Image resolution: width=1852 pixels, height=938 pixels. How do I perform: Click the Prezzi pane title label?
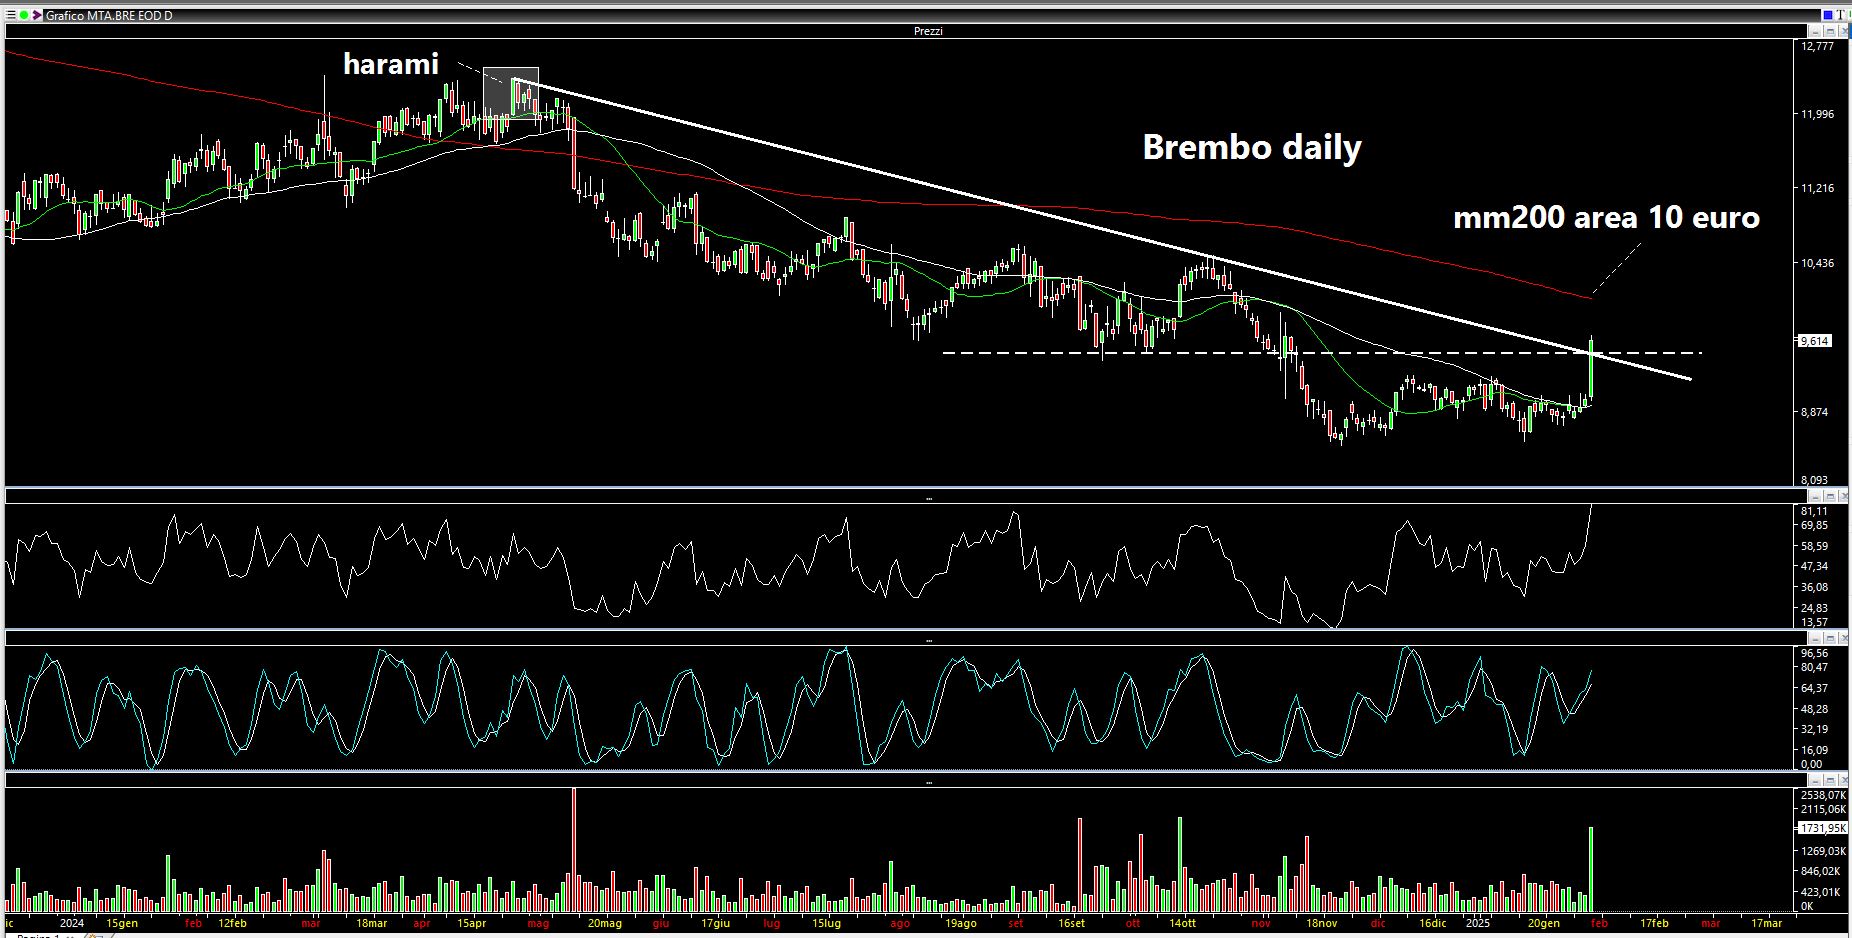tap(928, 31)
